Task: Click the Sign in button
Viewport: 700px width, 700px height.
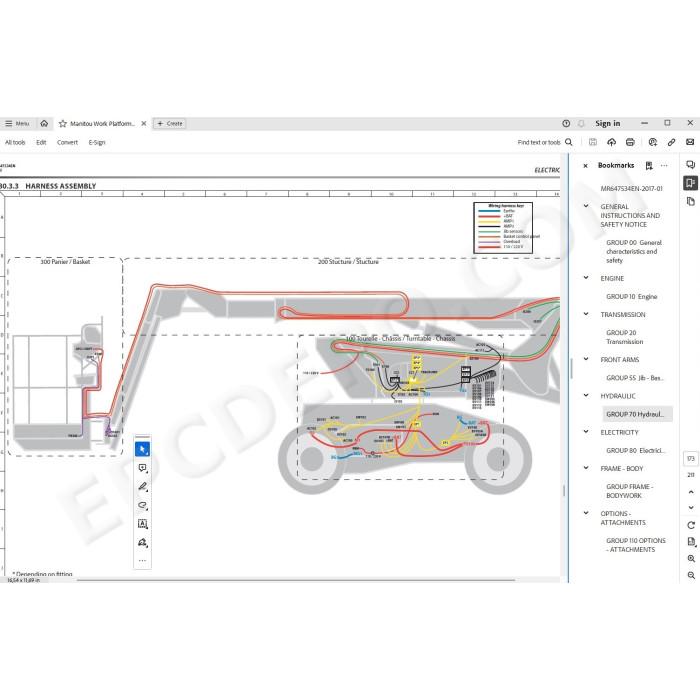Action: tap(608, 124)
